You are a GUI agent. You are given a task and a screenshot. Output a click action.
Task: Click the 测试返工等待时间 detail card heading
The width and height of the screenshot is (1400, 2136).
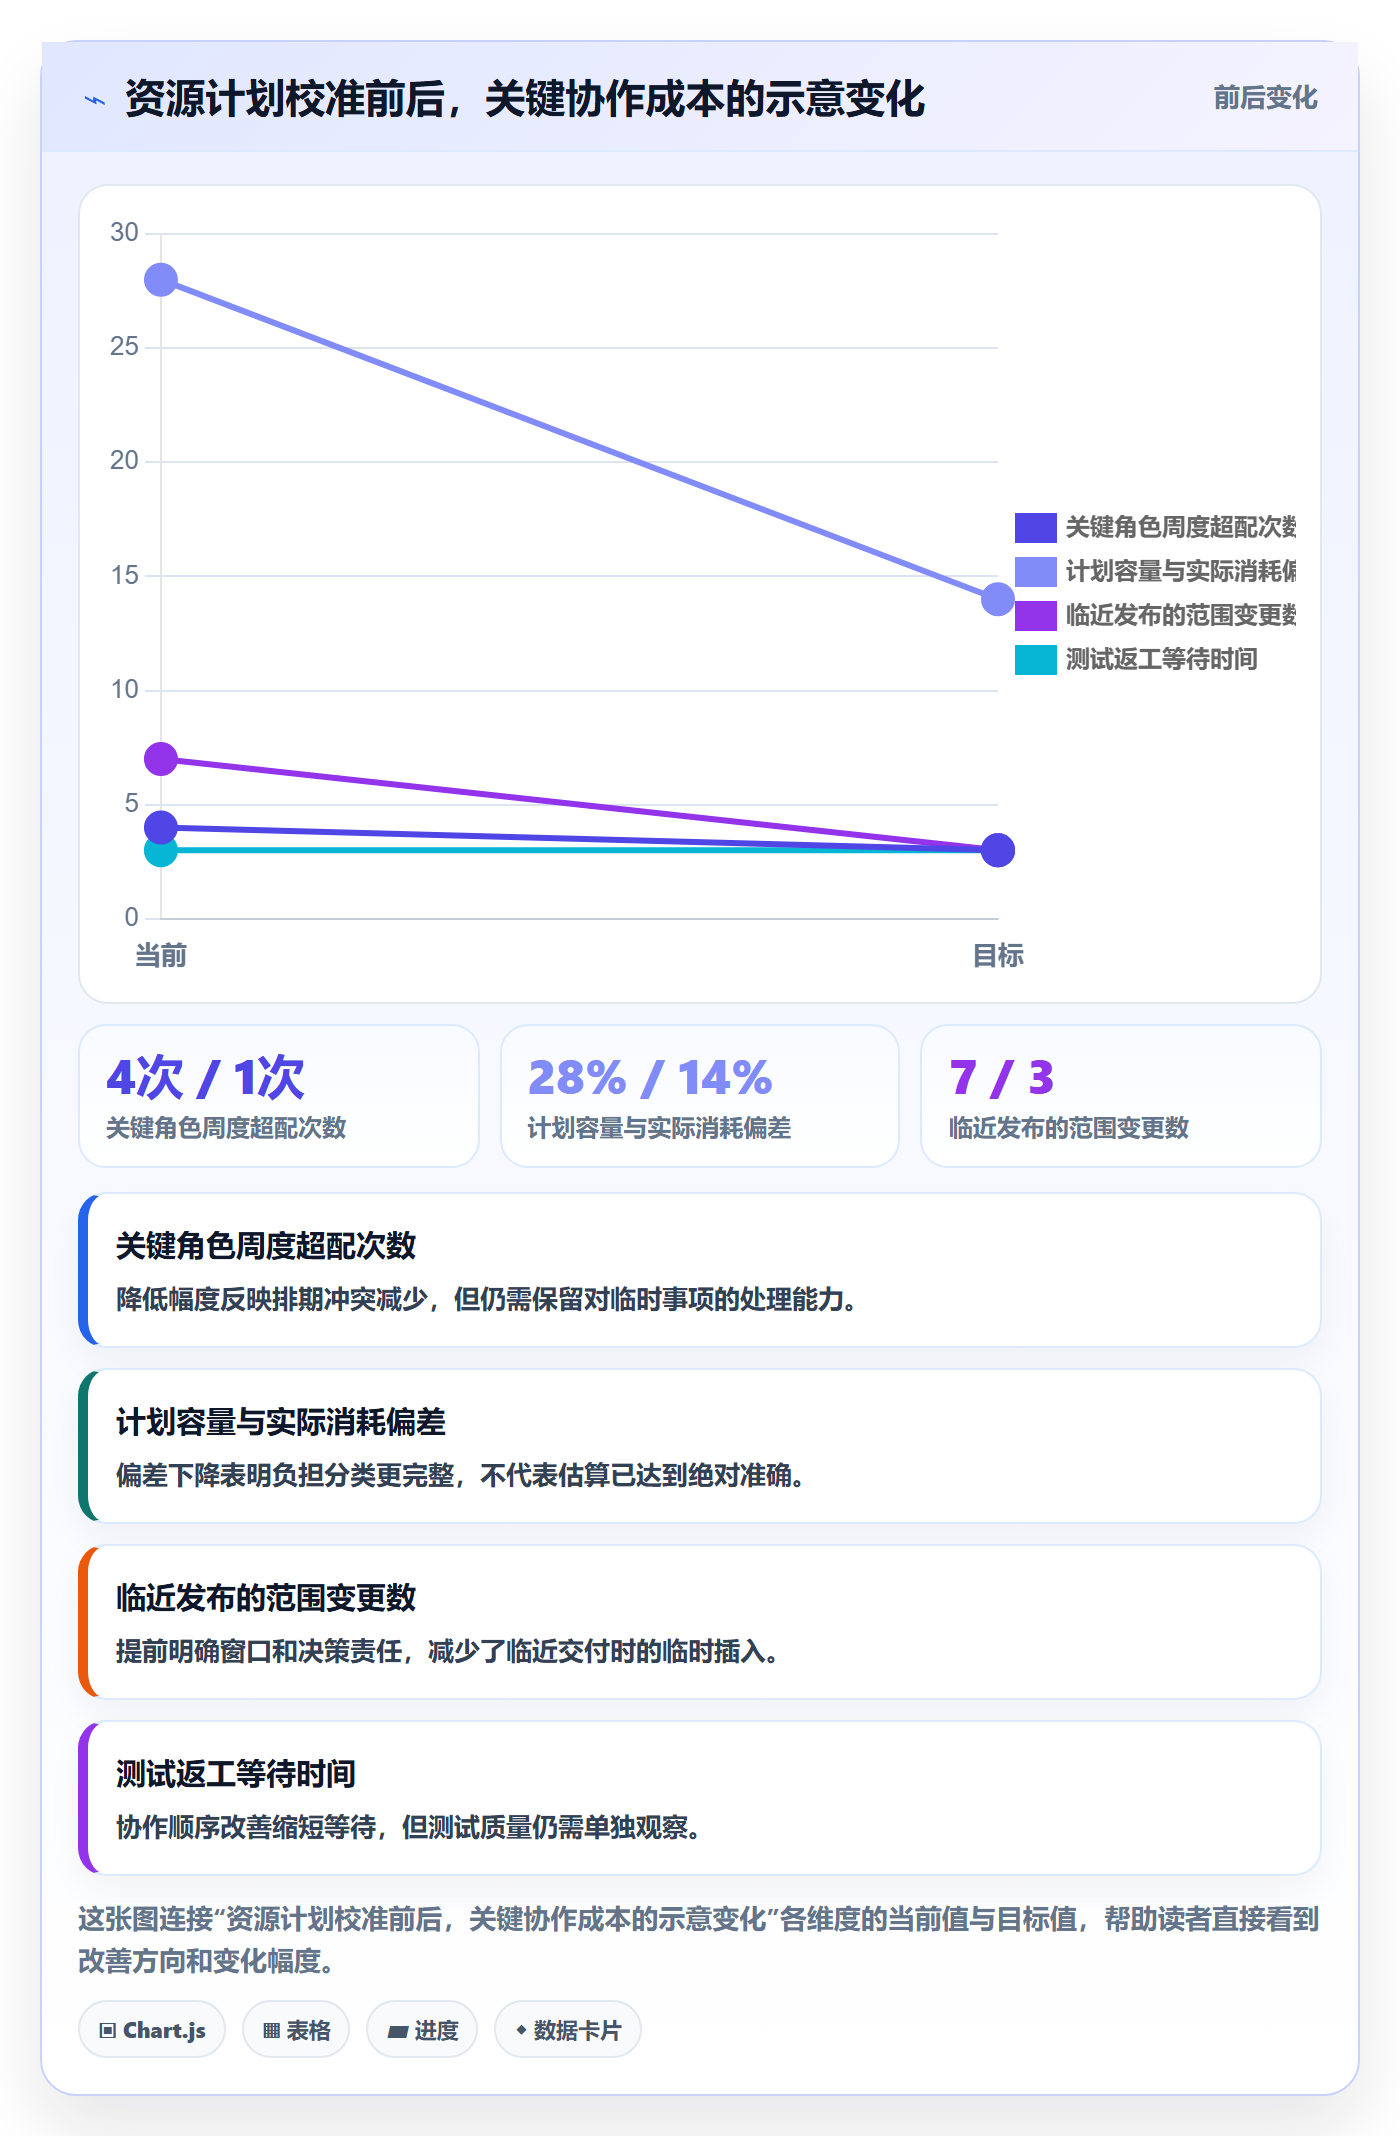pos(236,1774)
